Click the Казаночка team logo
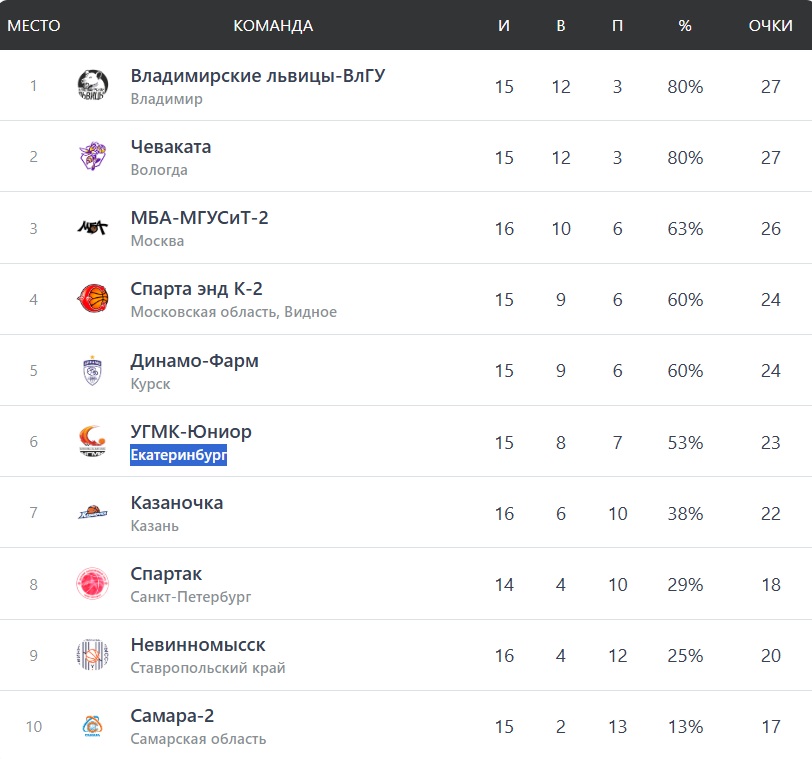Viewport: 812px width, 759px height. coord(93,513)
